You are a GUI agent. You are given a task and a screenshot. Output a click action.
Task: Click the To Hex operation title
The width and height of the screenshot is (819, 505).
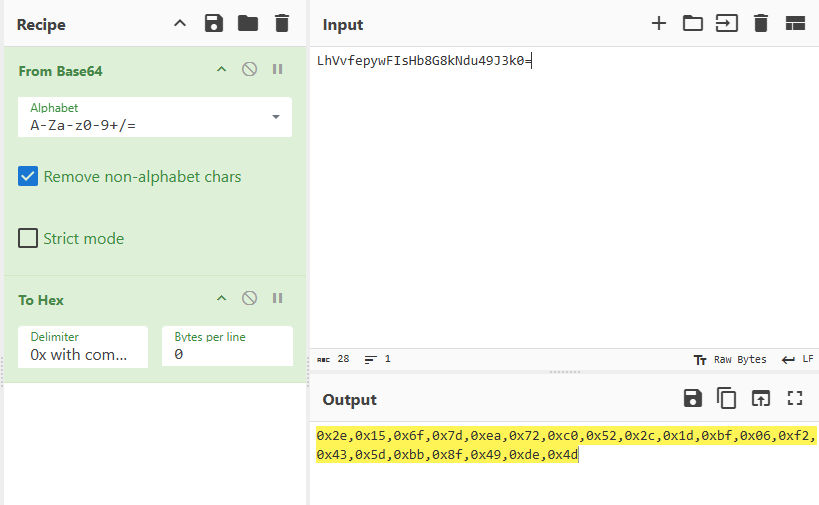(x=41, y=300)
